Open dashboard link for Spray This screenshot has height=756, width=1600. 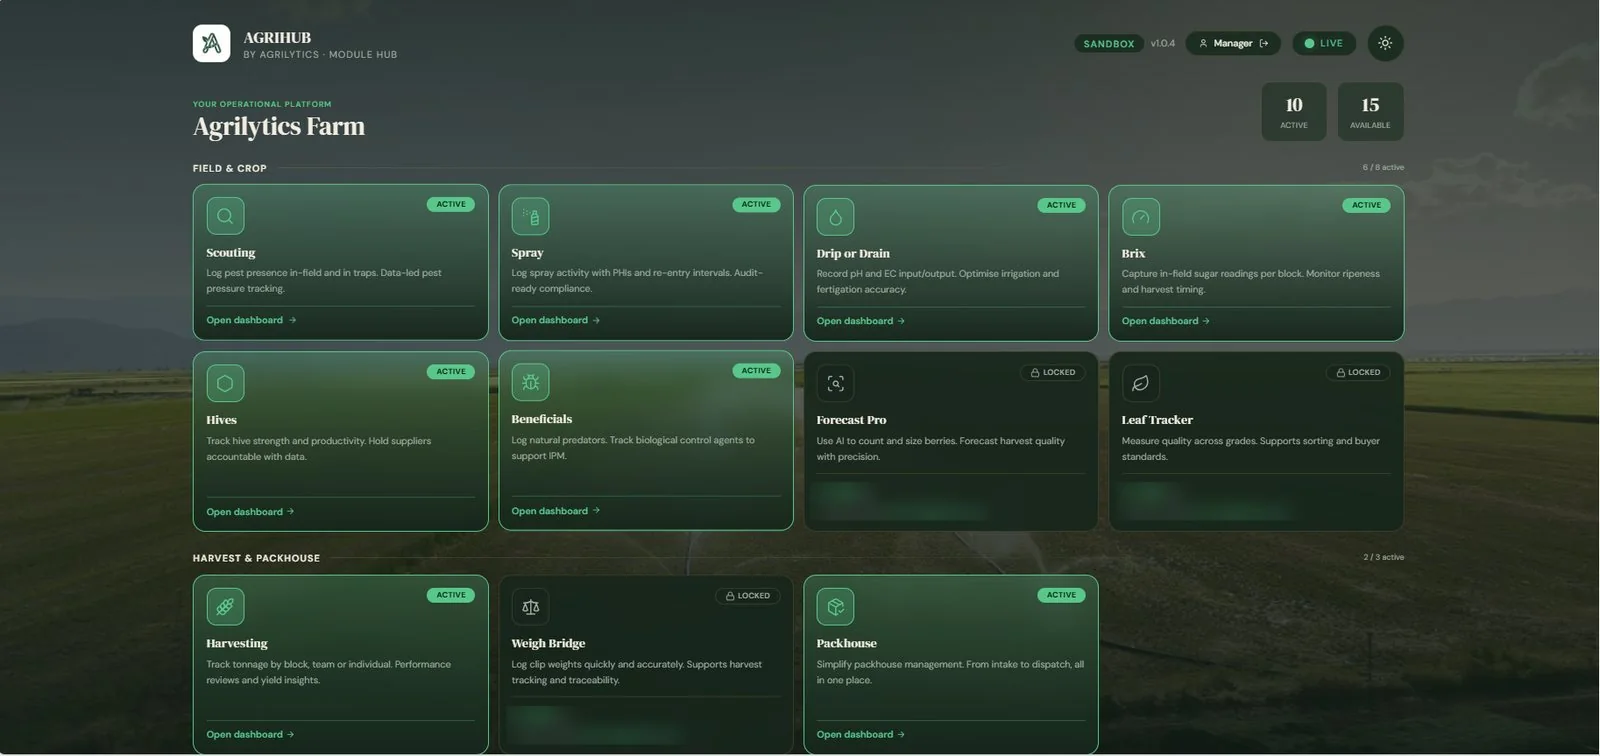pos(556,320)
